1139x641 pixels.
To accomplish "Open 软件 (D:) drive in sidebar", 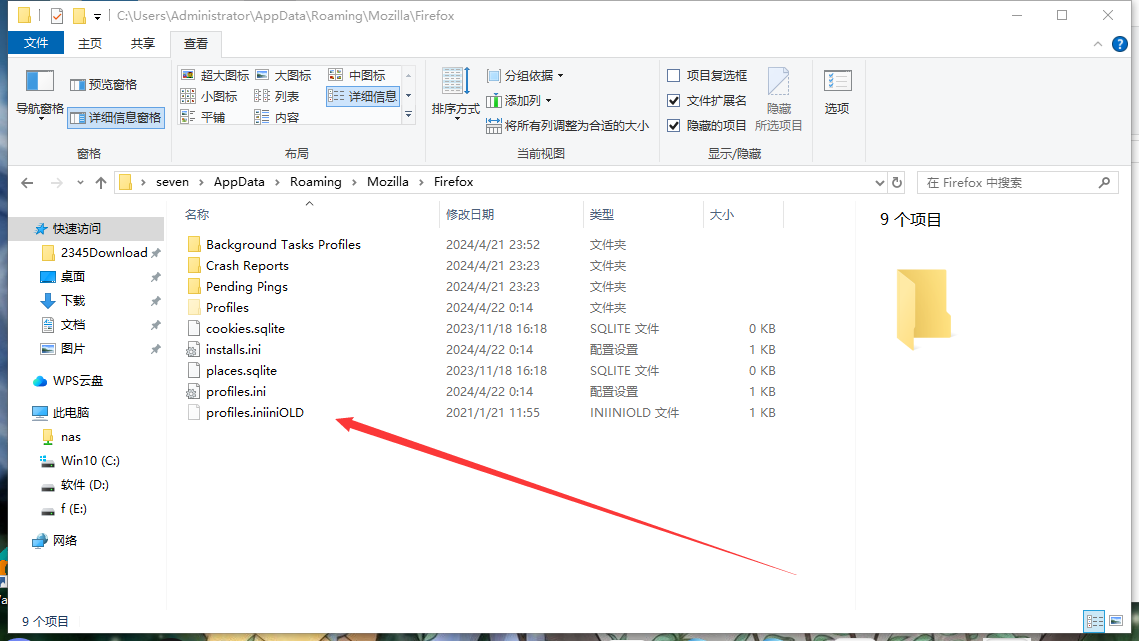I will coord(84,484).
